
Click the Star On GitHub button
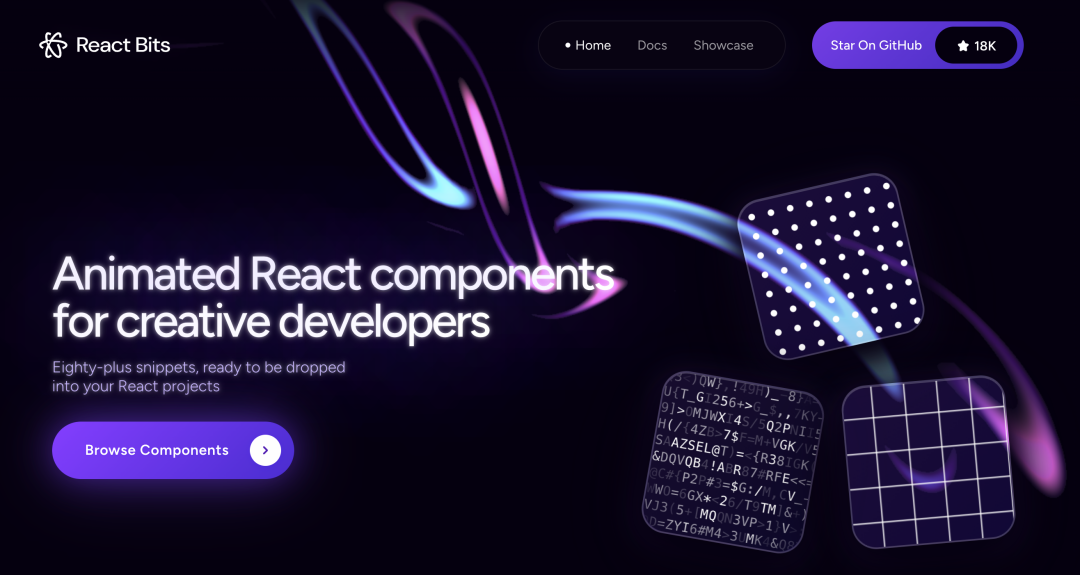pos(917,45)
